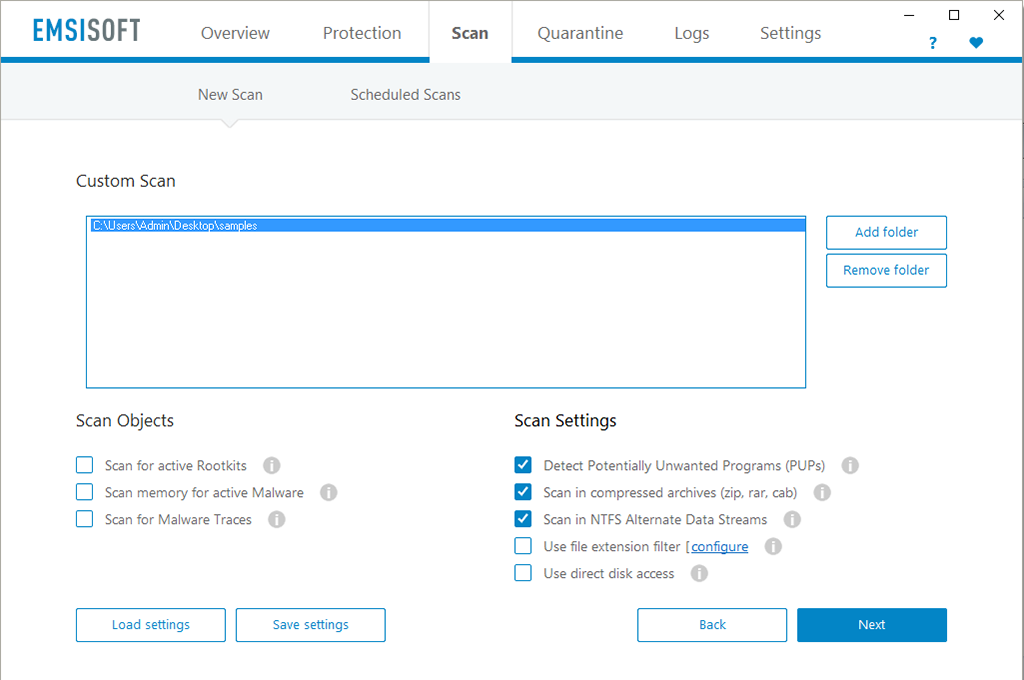Click the help question mark icon
The image size is (1024, 680).
(x=933, y=43)
